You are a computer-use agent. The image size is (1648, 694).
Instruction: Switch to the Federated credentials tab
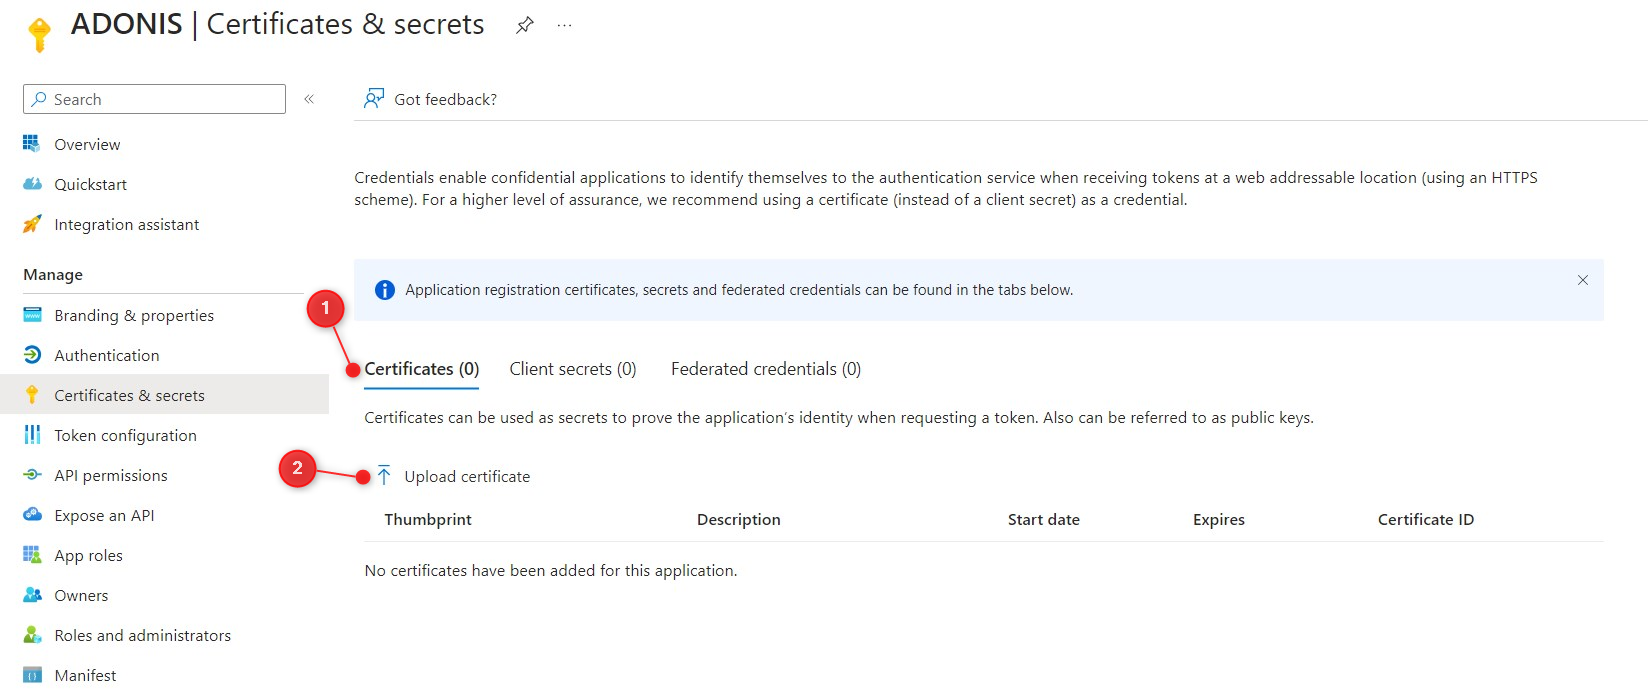coord(765,369)
